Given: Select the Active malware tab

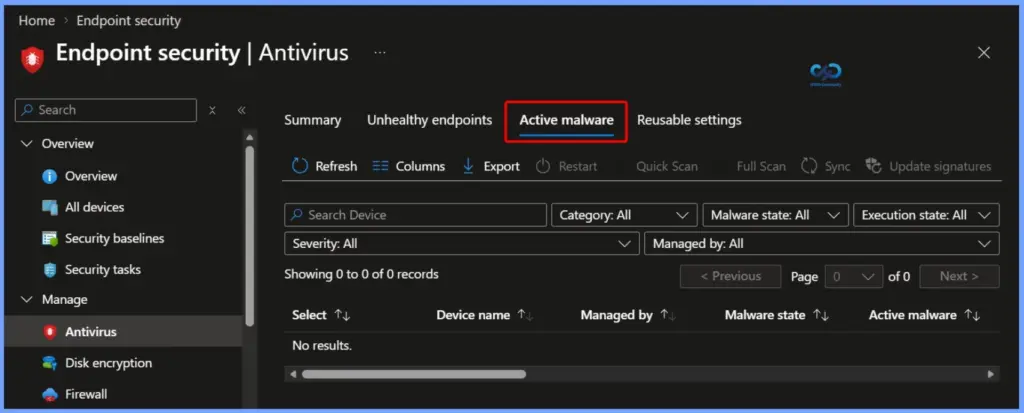Looking at the screenshot, I should coord(566,120).
